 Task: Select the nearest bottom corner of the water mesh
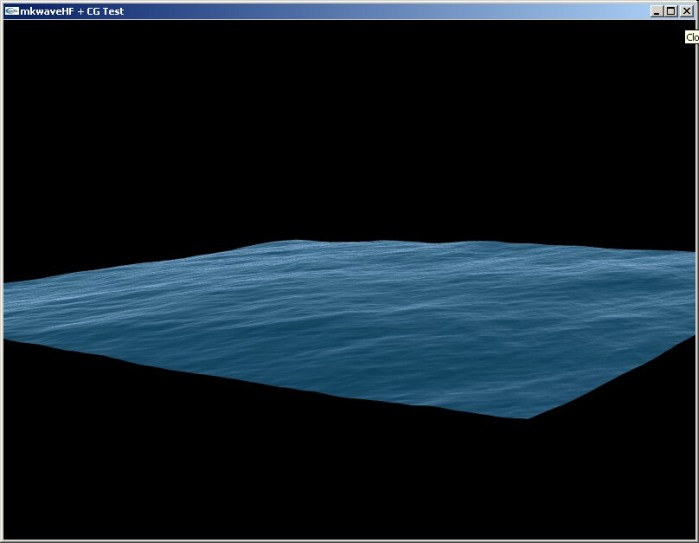coord(527,416)
